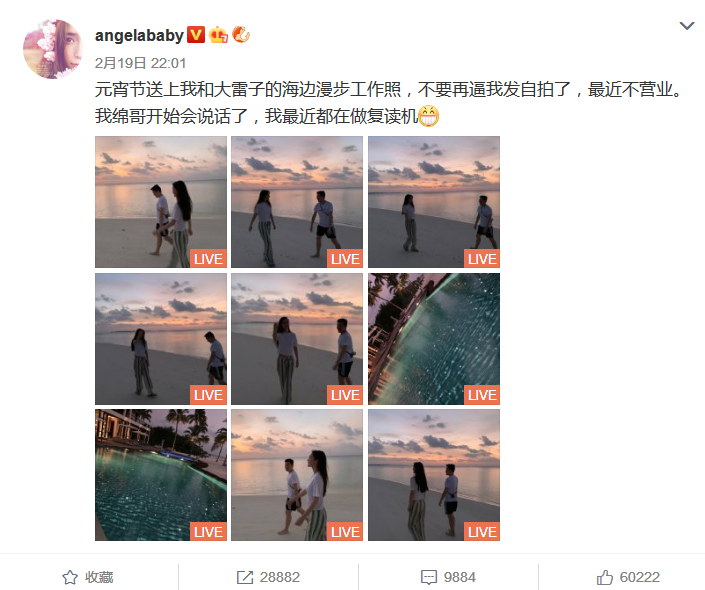Open the first beach walk live photo
Screen dimensions: 705x590
coord(161,202)
